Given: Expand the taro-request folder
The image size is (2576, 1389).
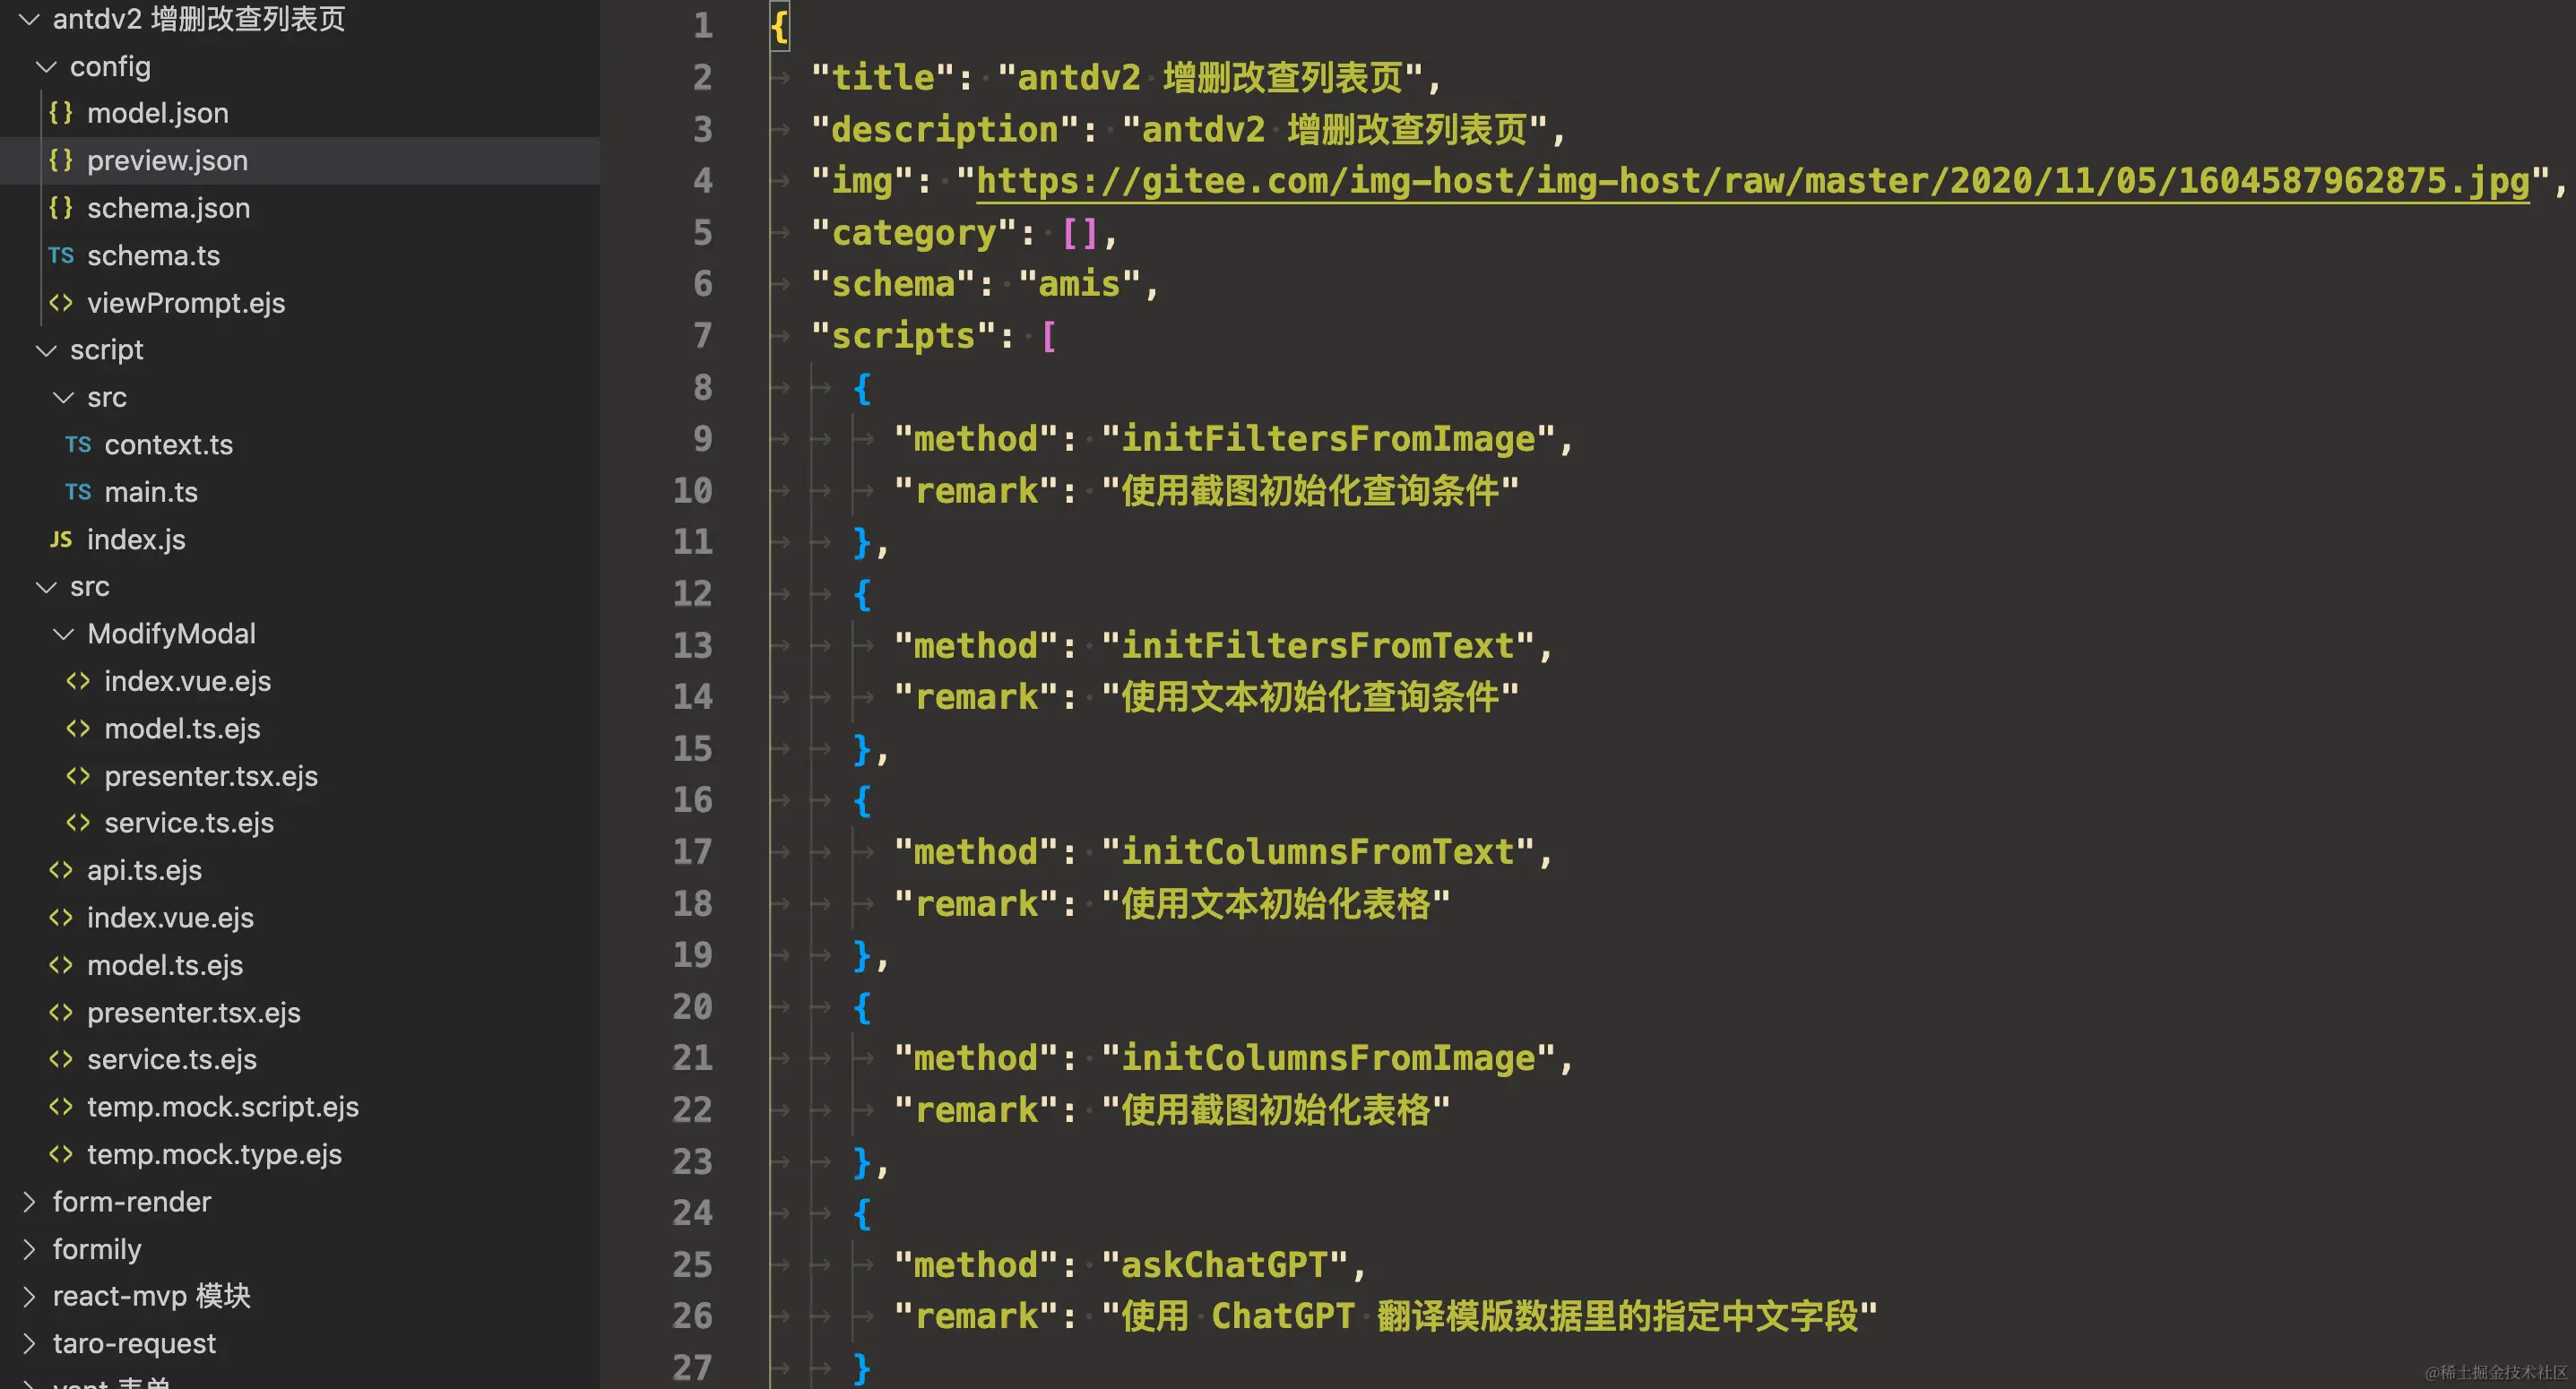Looking at the screenshot, I should pyautogui.click(x=29, y=1344).
